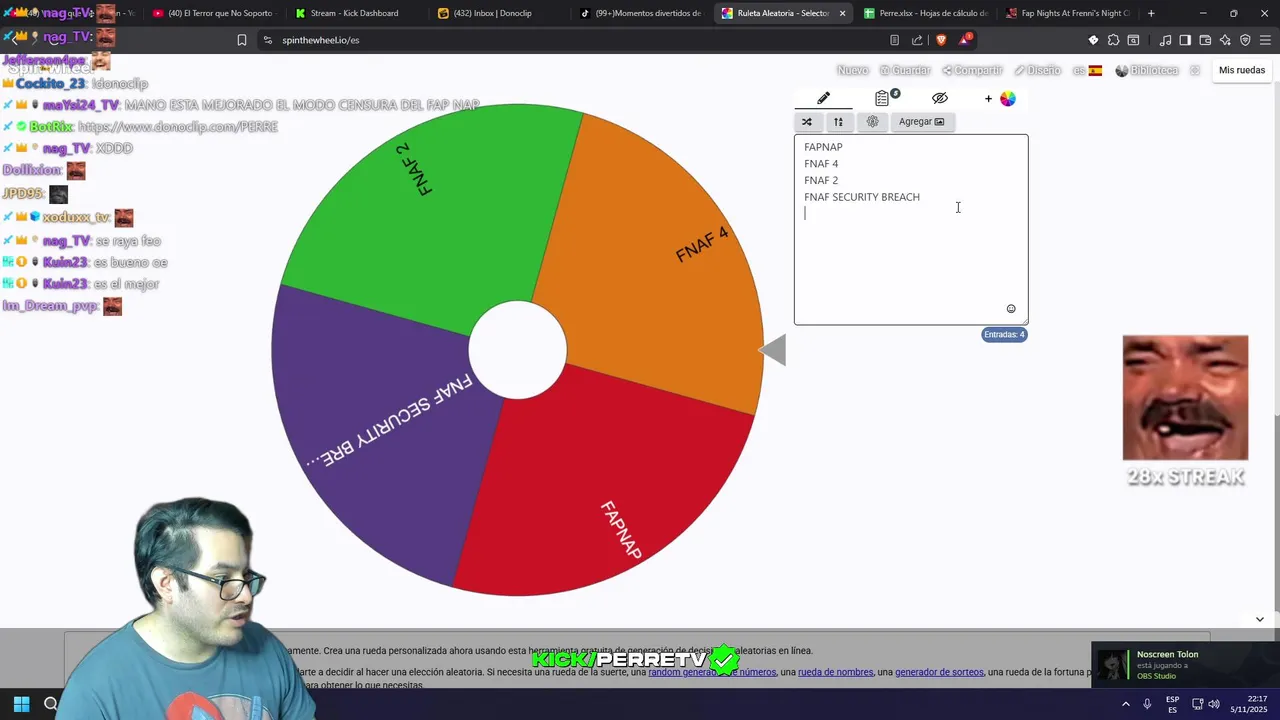This screenshot has width=1280, height=720.
Task: Open Mis ruedas panel
Action: (1242, 70)
